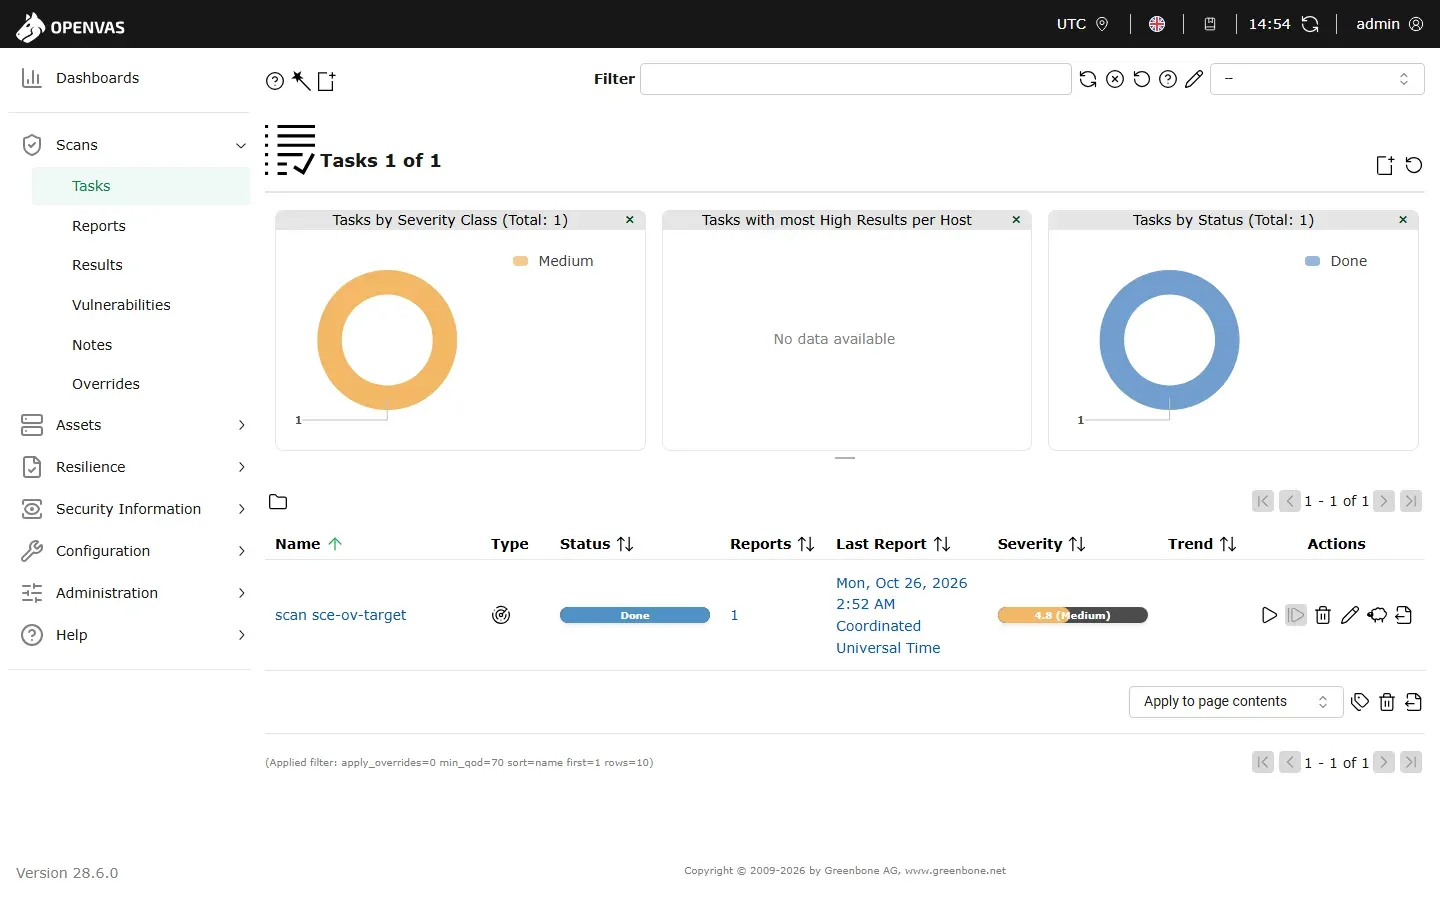Export the scan sce-ov-target row
The image size is (1440, 900).
(1404, 615)
